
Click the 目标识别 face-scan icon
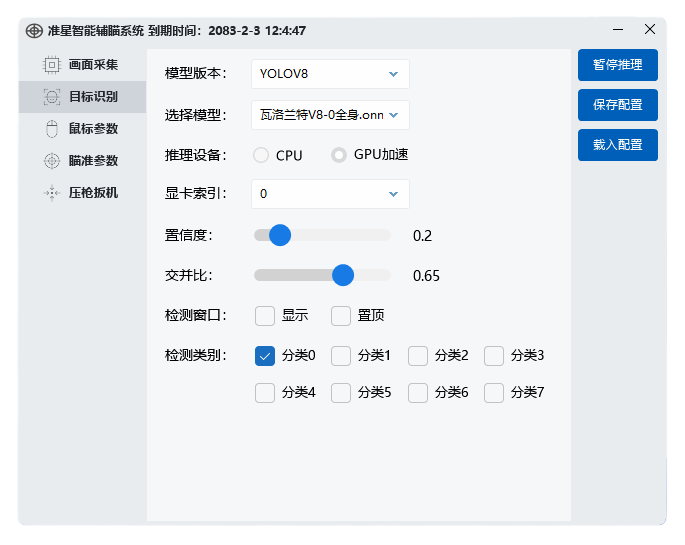51,97
